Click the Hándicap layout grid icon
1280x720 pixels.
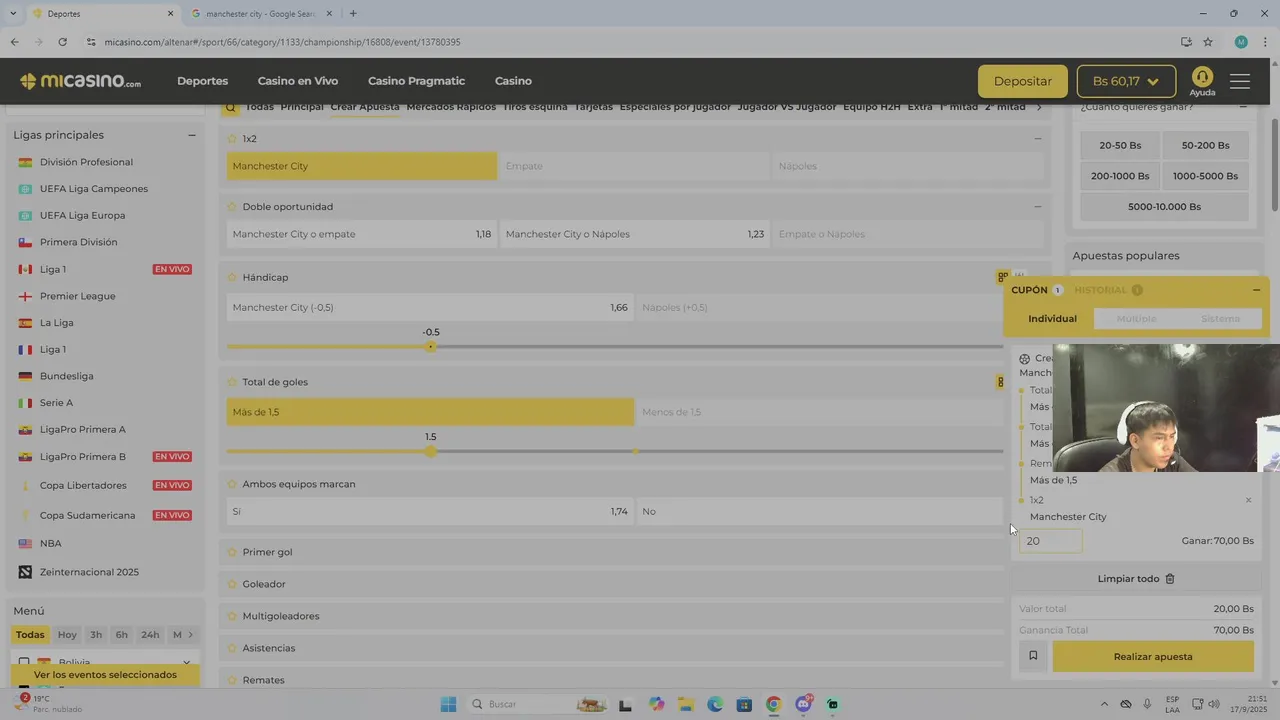pos(1003,277)
